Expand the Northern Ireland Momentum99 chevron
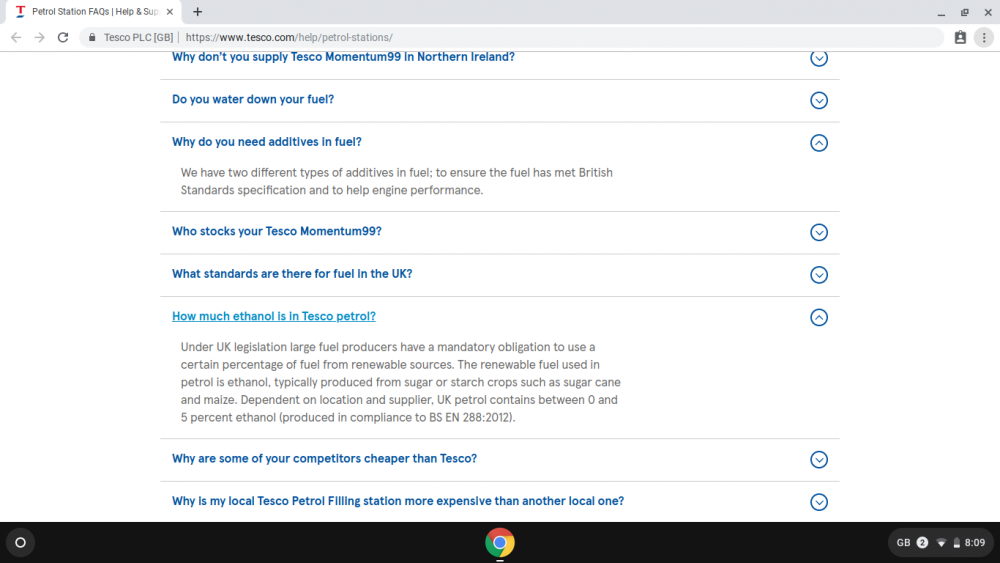Image resolution: width=1000 pixels, height=563 pixels. 819,58
